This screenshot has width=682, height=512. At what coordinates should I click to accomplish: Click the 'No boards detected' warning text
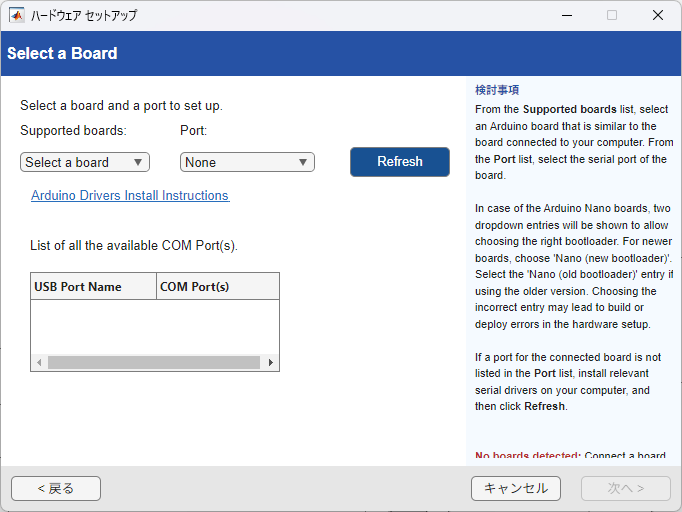(x=528, y=456)
